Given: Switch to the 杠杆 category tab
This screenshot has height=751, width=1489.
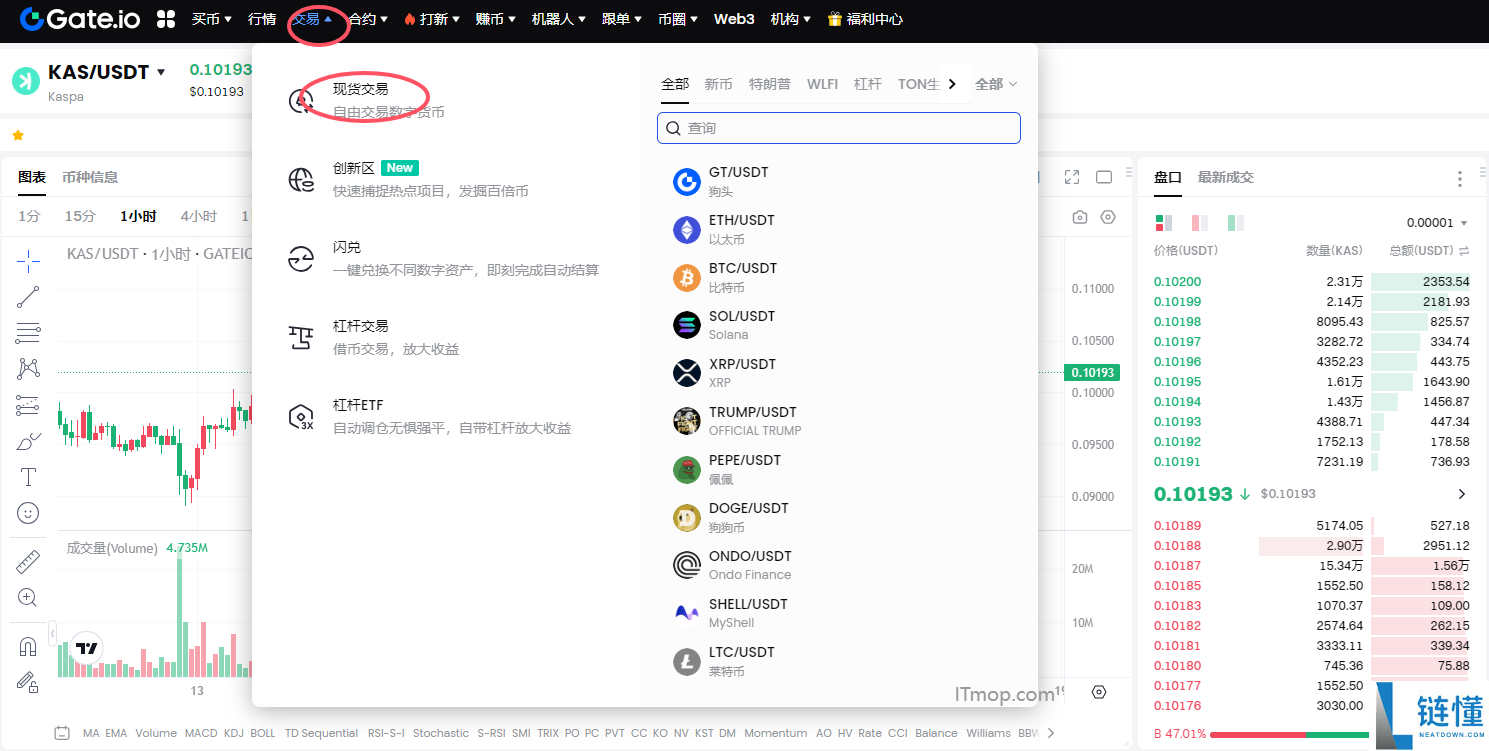Looking at the screenshot, I should click(x=868, y=84).
